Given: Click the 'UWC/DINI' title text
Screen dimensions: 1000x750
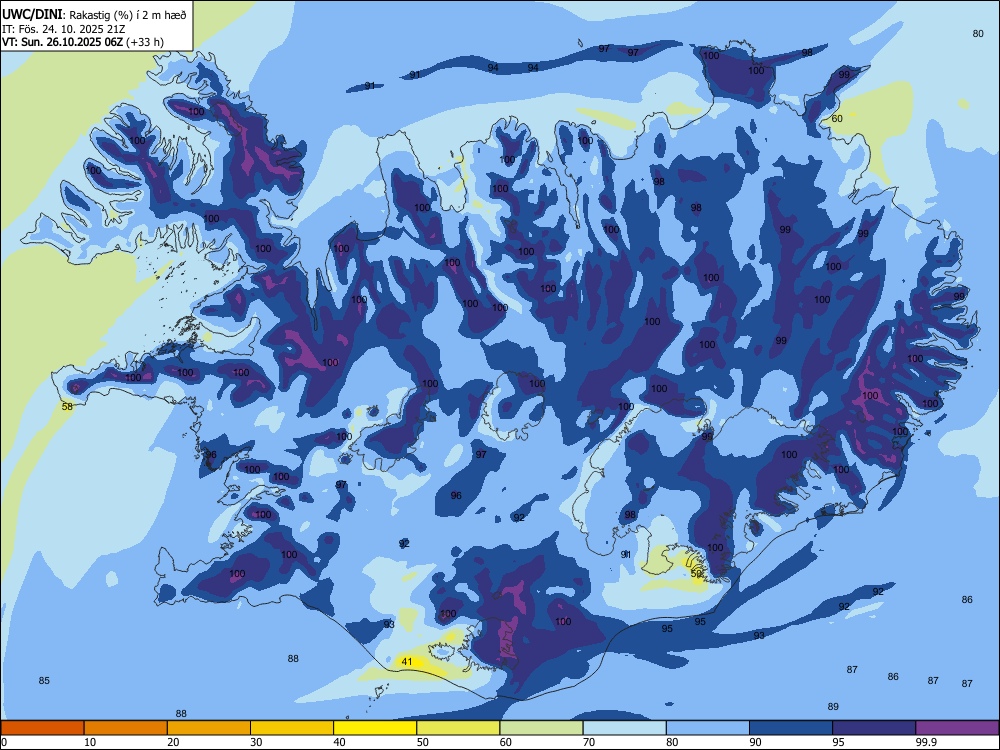Looking at the screenshot, I should pos(32,14).
